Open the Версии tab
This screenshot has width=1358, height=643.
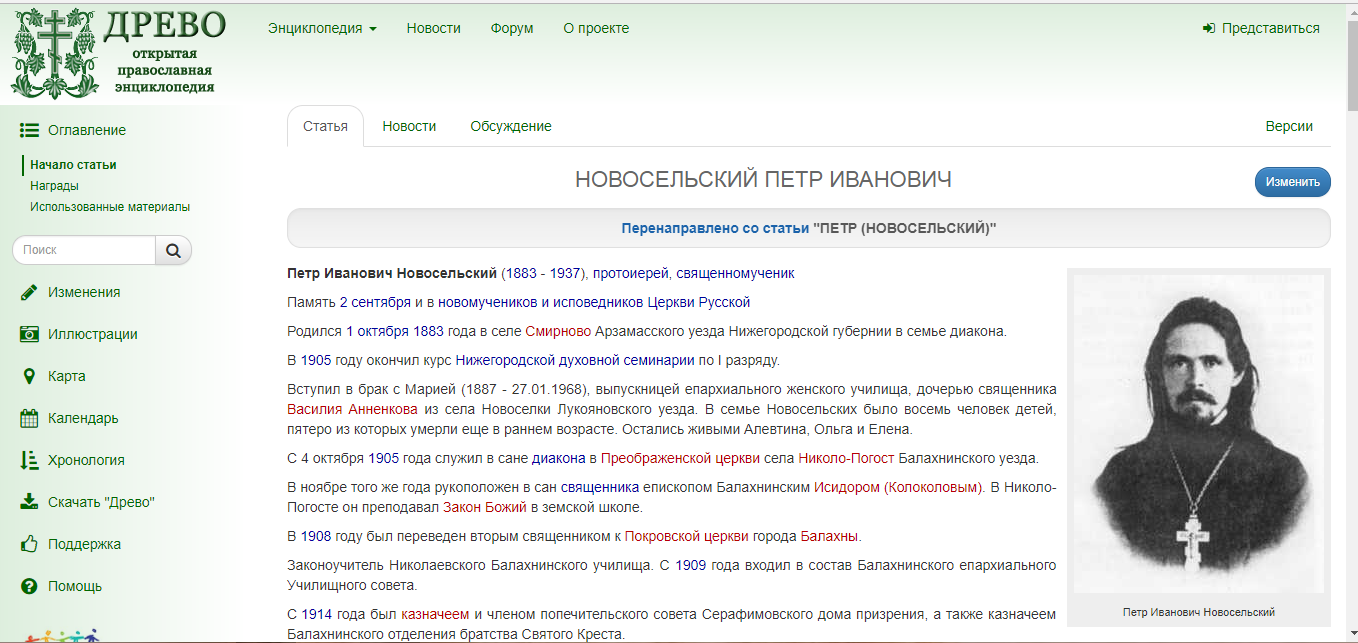[x=1289, y=126]
